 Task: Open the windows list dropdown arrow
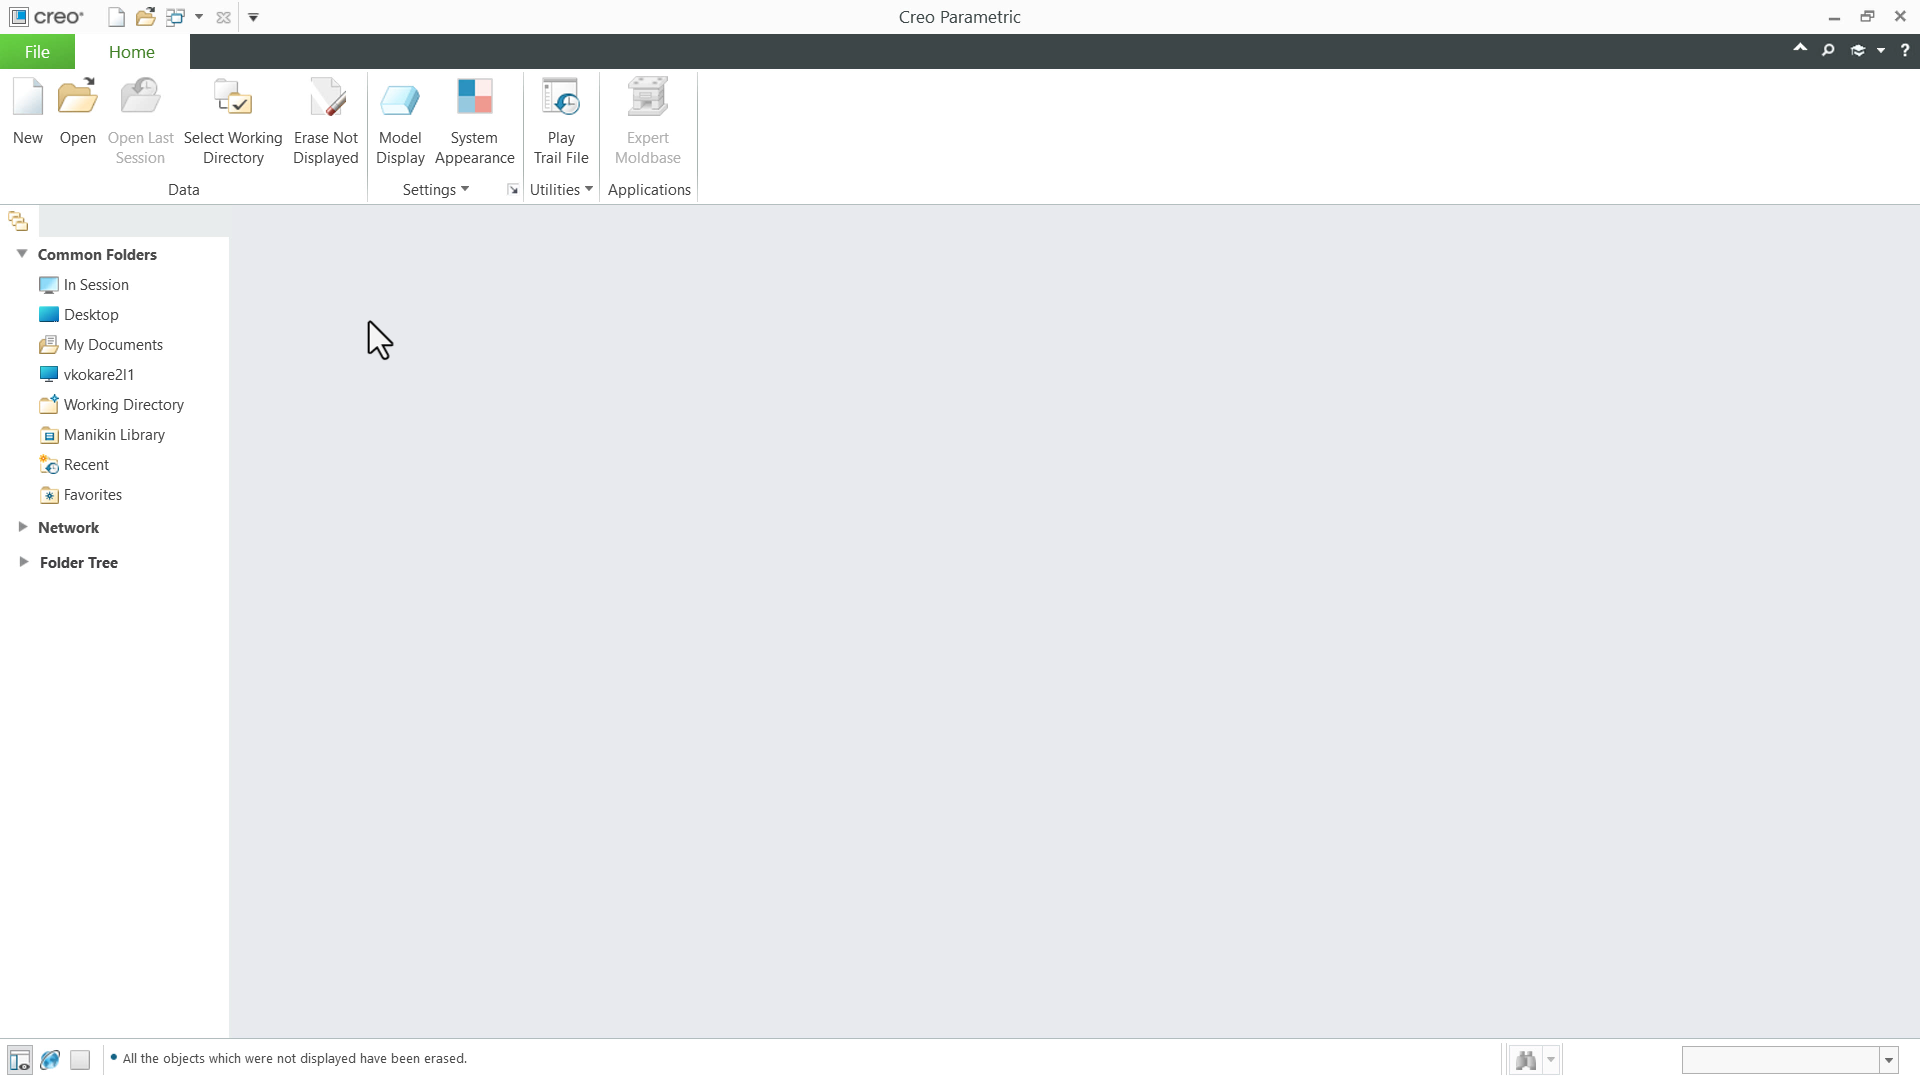point(199,17)
